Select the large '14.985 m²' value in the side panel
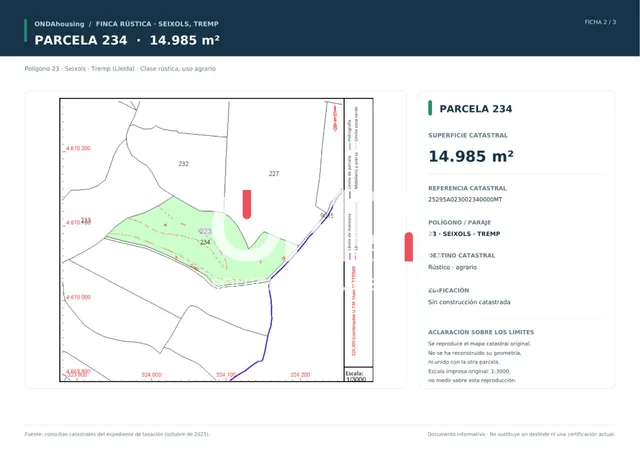640x452 pixels. [471, 156]
